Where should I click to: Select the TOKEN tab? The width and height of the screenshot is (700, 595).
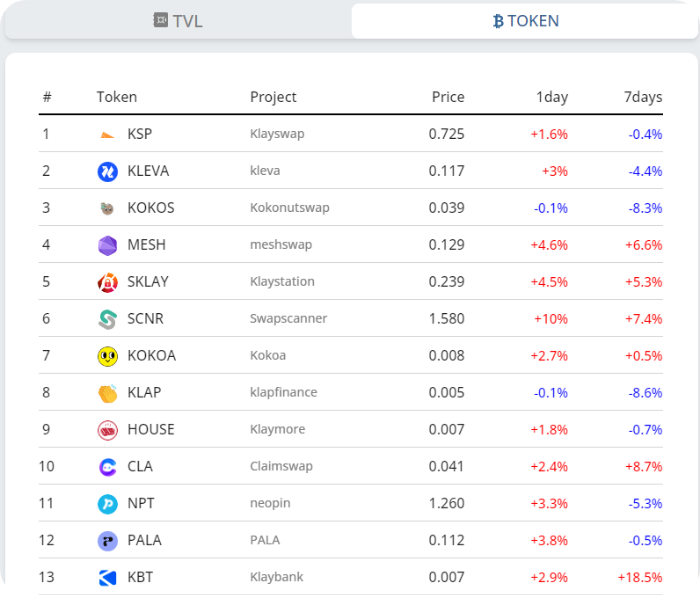525,21
